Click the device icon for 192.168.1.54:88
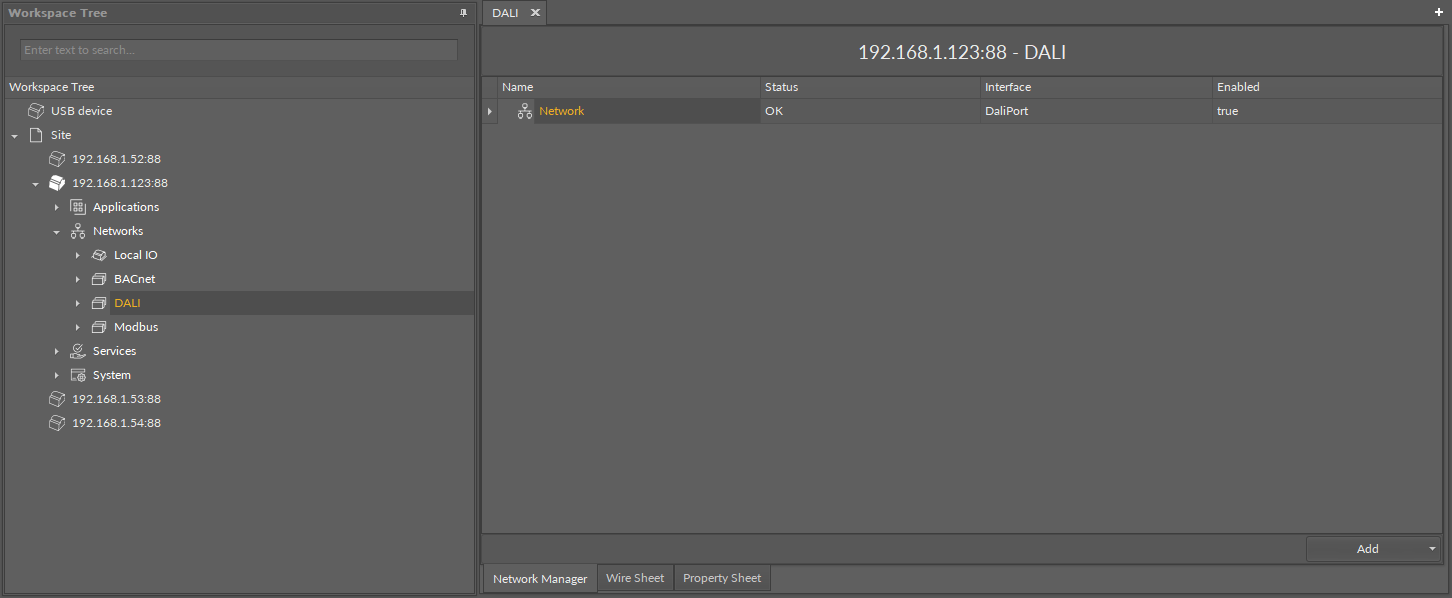 coord(57,423)
